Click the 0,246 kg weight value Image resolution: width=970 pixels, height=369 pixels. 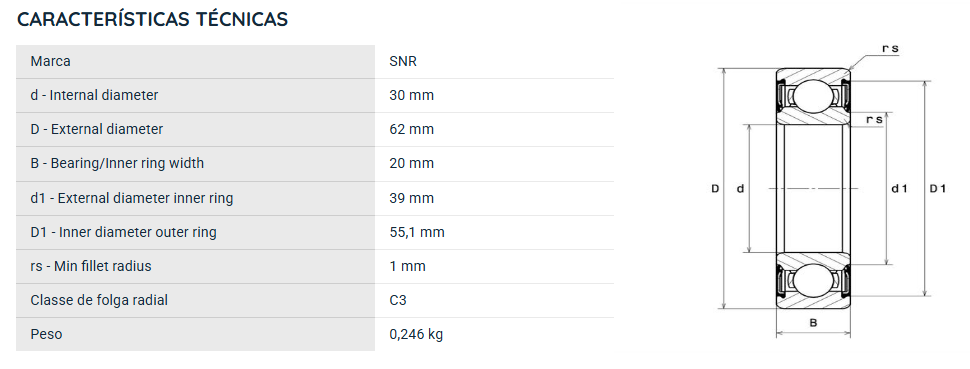coord(416,334)
